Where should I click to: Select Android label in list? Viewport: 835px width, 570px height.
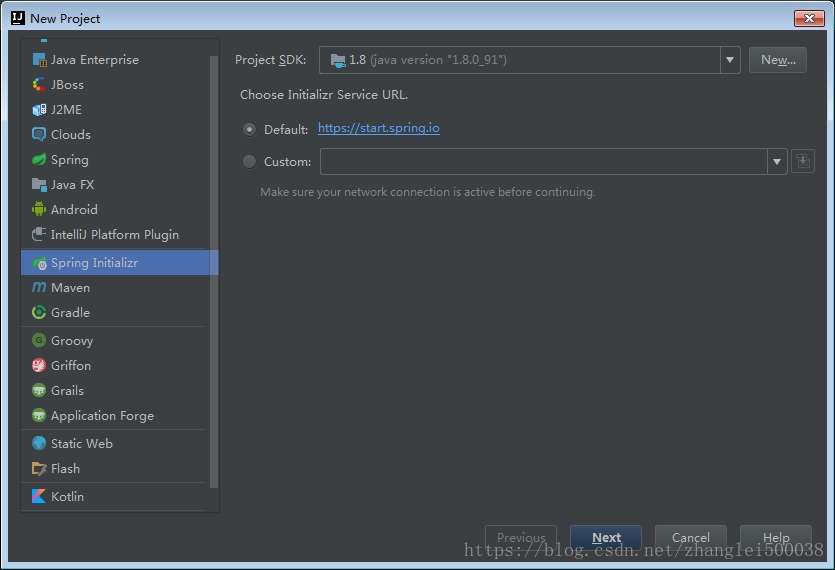point(74,209)
